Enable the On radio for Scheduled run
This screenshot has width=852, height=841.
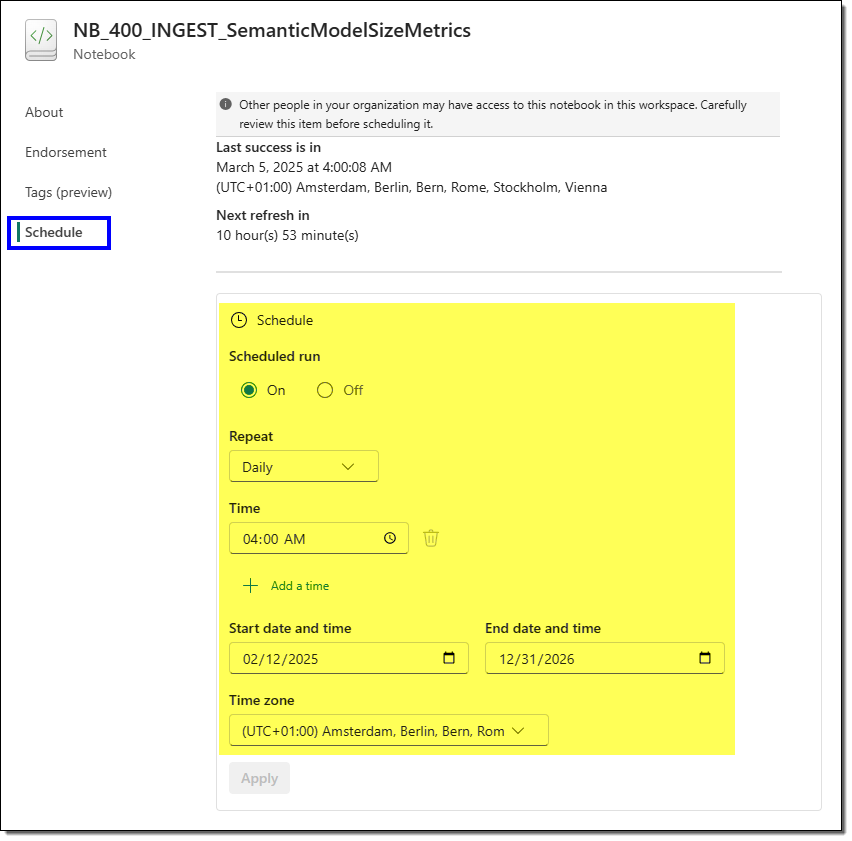click(249, 390)
